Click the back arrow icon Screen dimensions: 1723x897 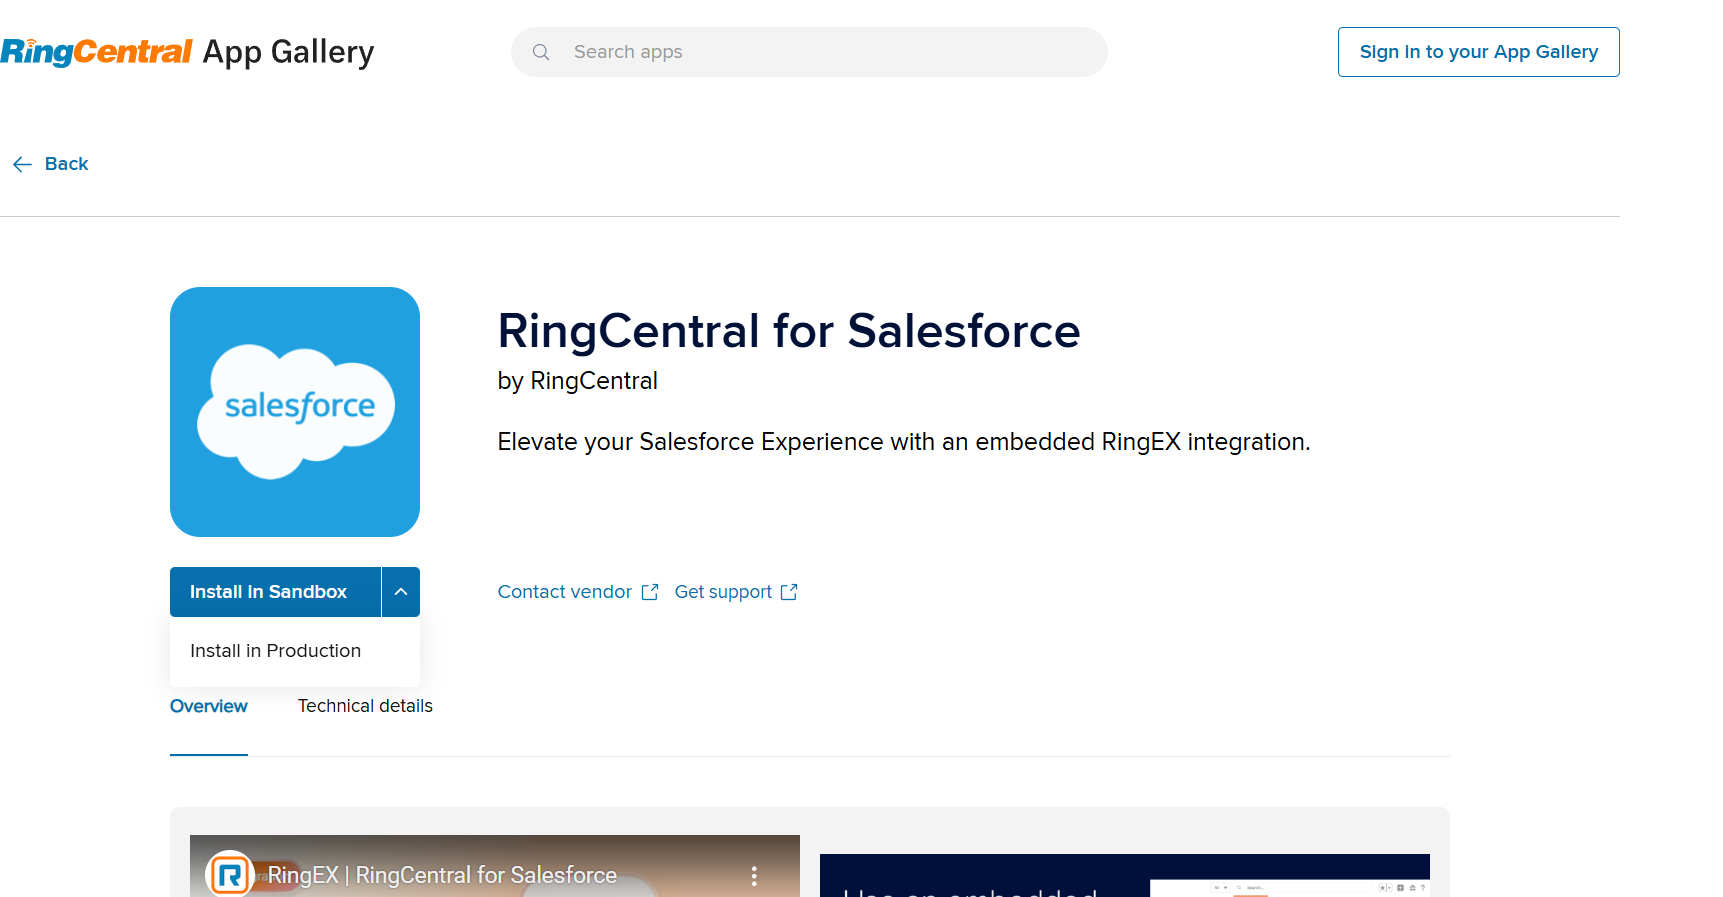[22, 164]
